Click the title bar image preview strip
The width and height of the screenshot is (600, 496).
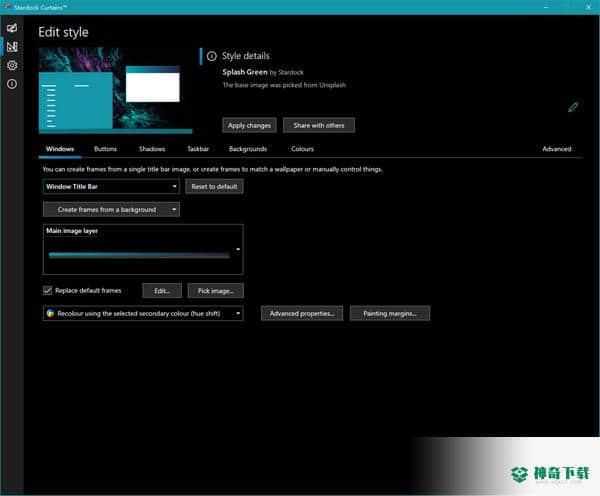139,255
